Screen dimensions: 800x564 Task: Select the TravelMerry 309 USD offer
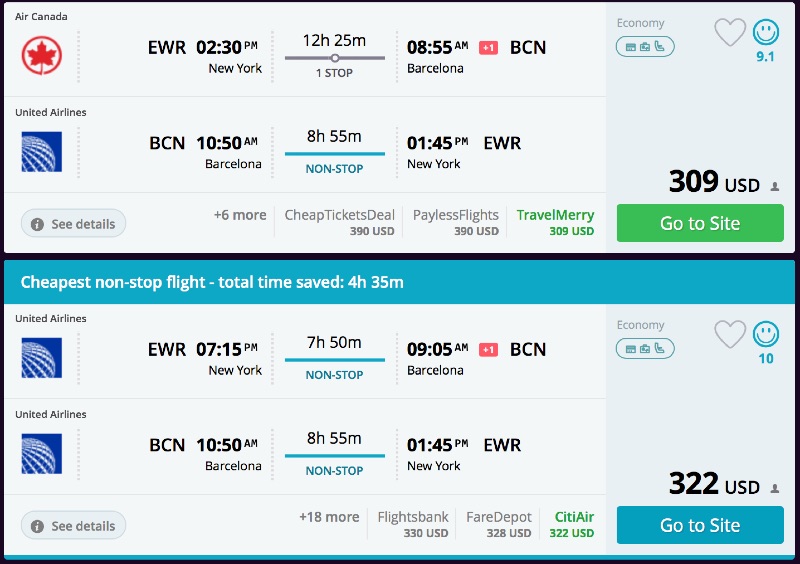555,222
